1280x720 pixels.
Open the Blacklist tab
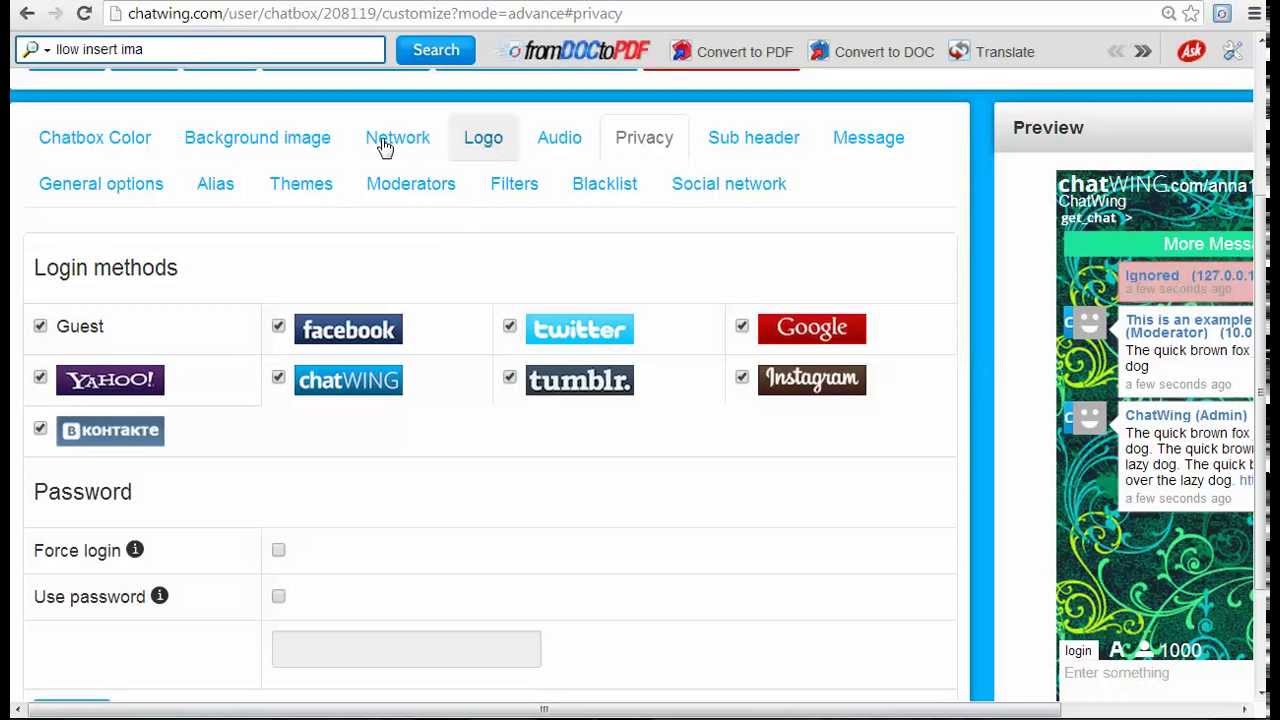604,184
